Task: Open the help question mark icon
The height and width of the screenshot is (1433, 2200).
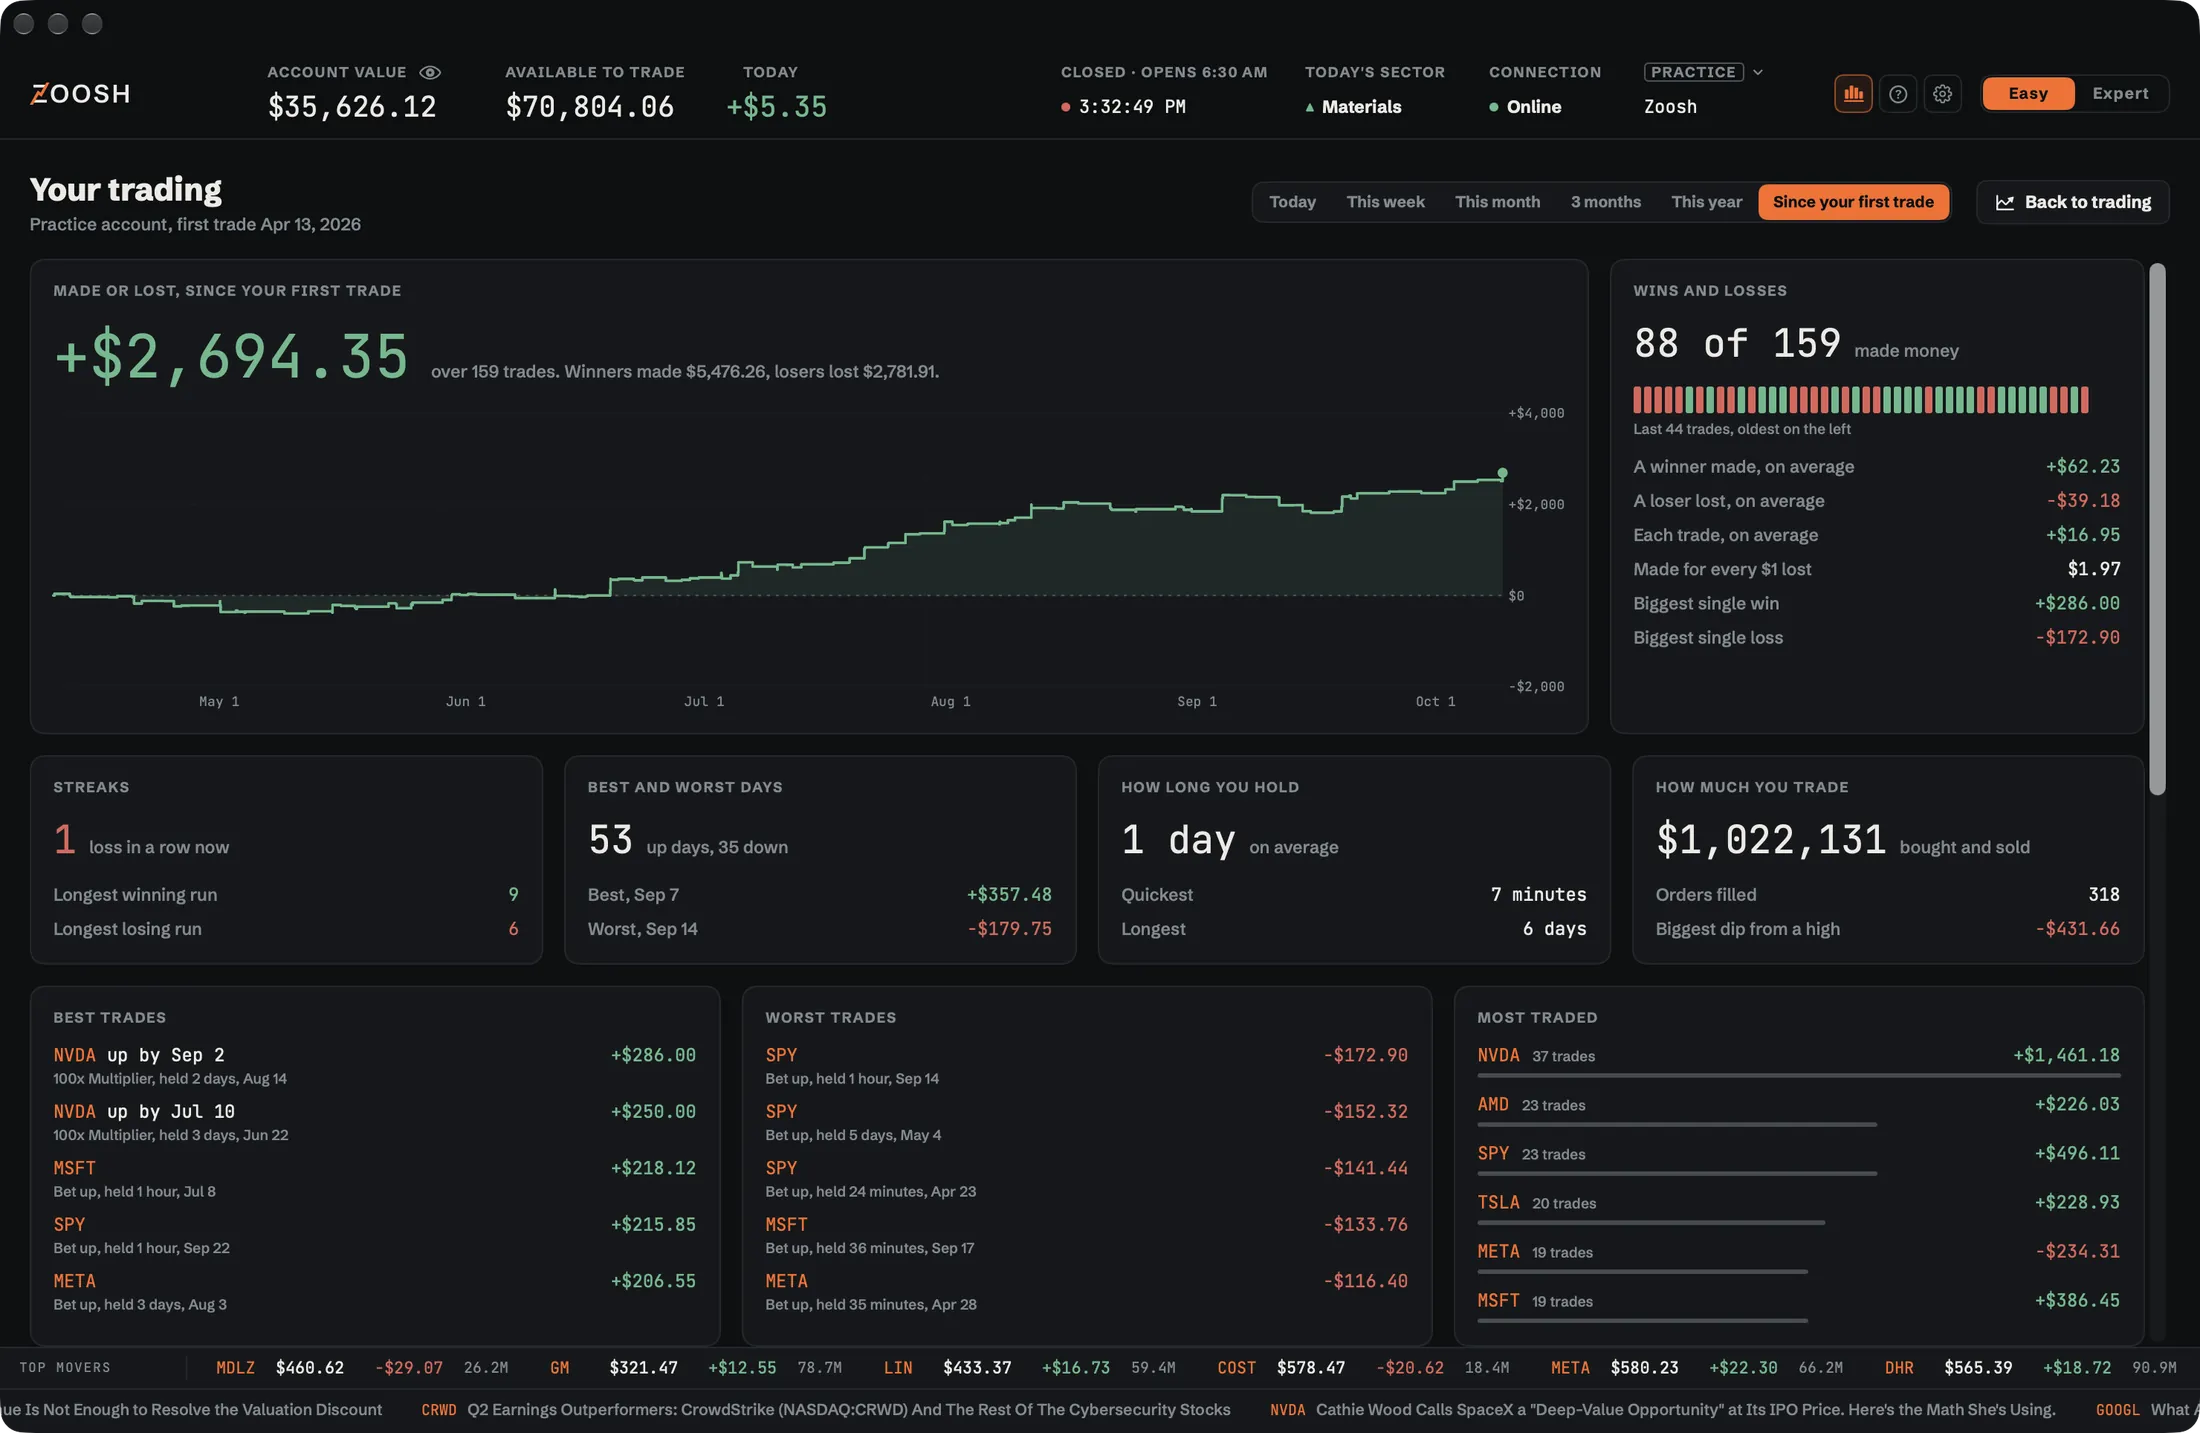Action: [1898, 94]
